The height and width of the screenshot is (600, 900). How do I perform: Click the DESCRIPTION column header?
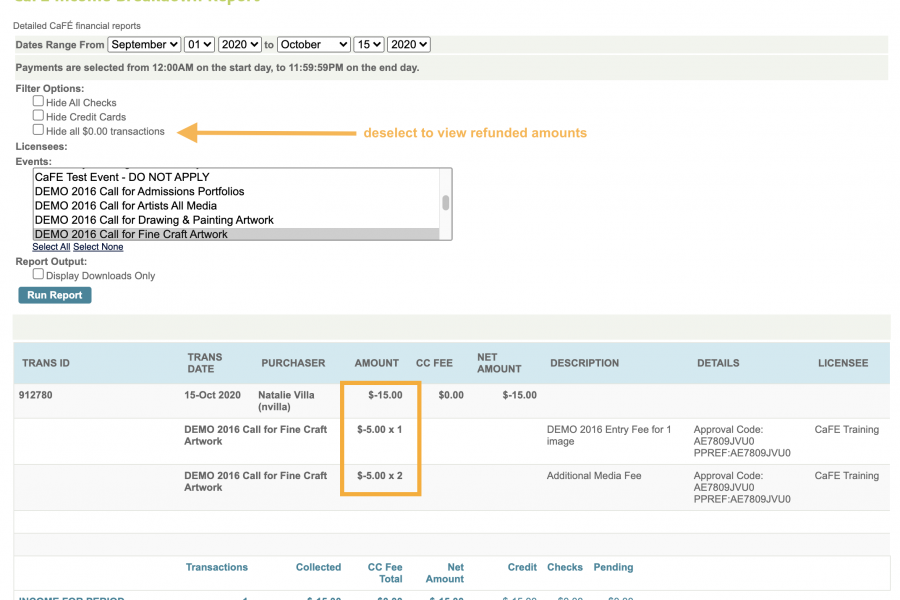584,363
